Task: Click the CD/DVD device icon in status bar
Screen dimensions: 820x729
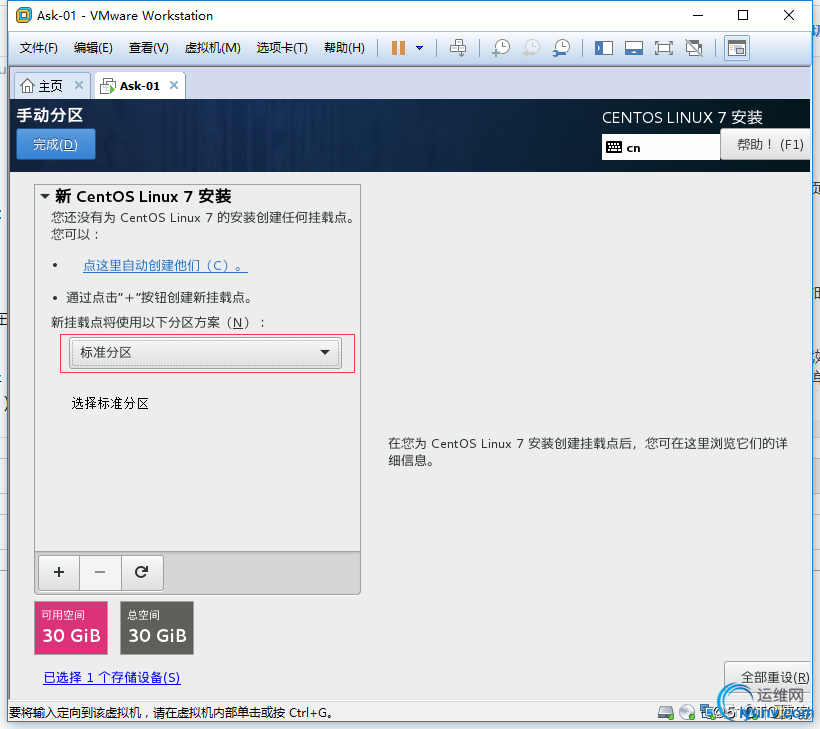Action: tap(687, 712)
